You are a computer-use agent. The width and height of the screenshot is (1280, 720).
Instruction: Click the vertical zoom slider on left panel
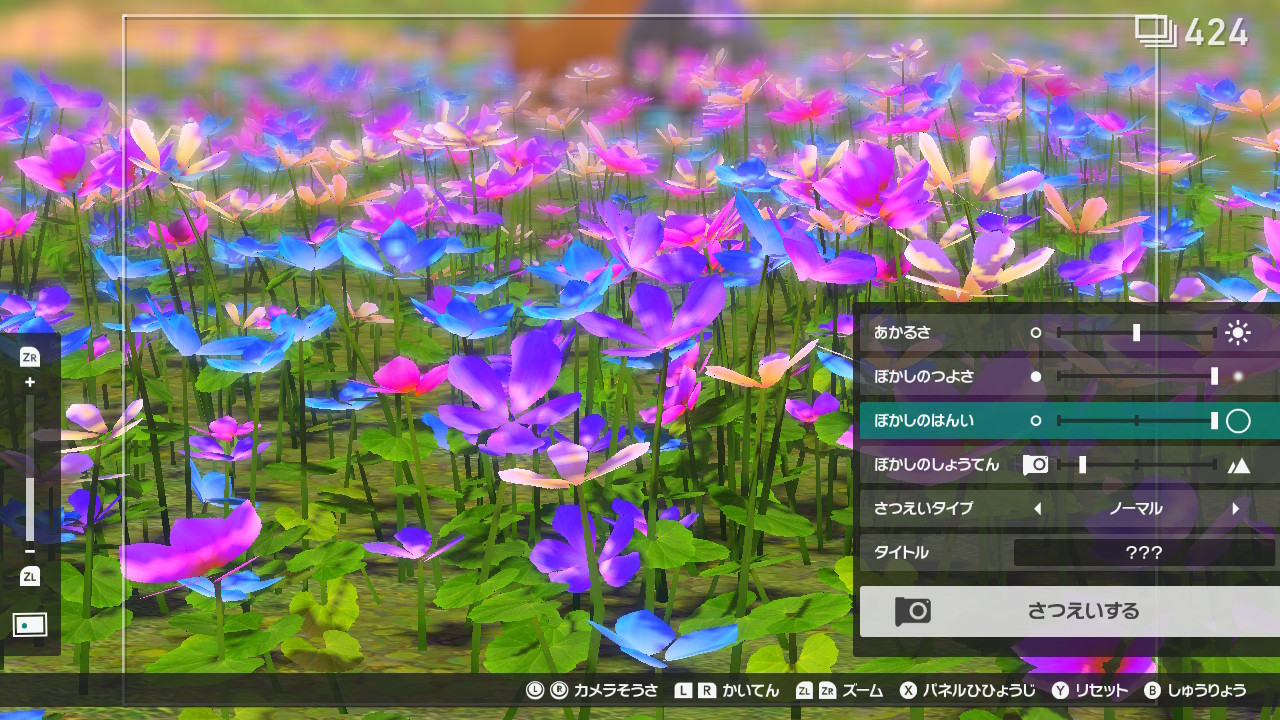(x=29, y=468)
